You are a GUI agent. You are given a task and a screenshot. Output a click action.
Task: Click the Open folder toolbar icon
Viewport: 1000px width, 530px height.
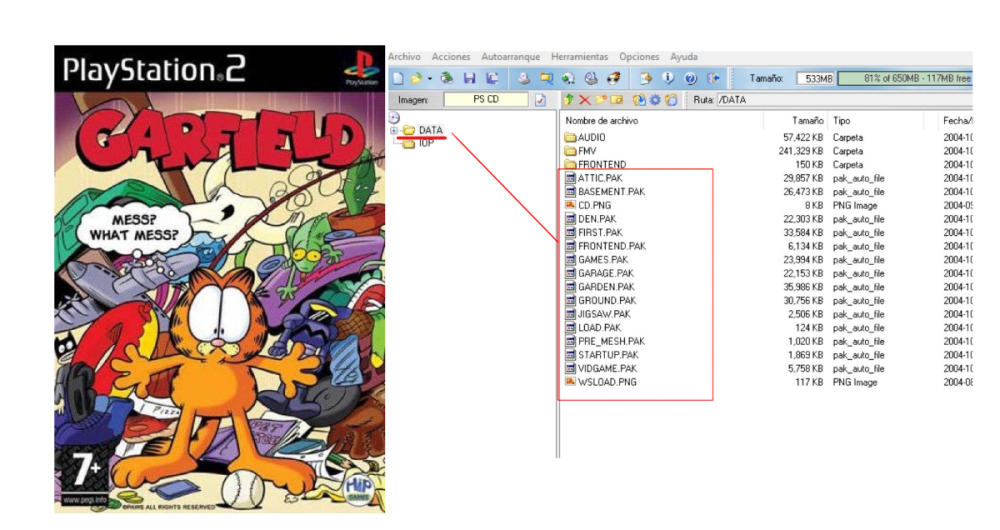(416, 78)
